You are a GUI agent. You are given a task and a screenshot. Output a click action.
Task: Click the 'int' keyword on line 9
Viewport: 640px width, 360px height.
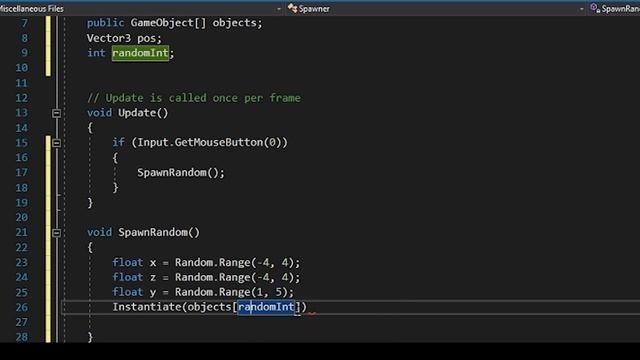point(96,53)
